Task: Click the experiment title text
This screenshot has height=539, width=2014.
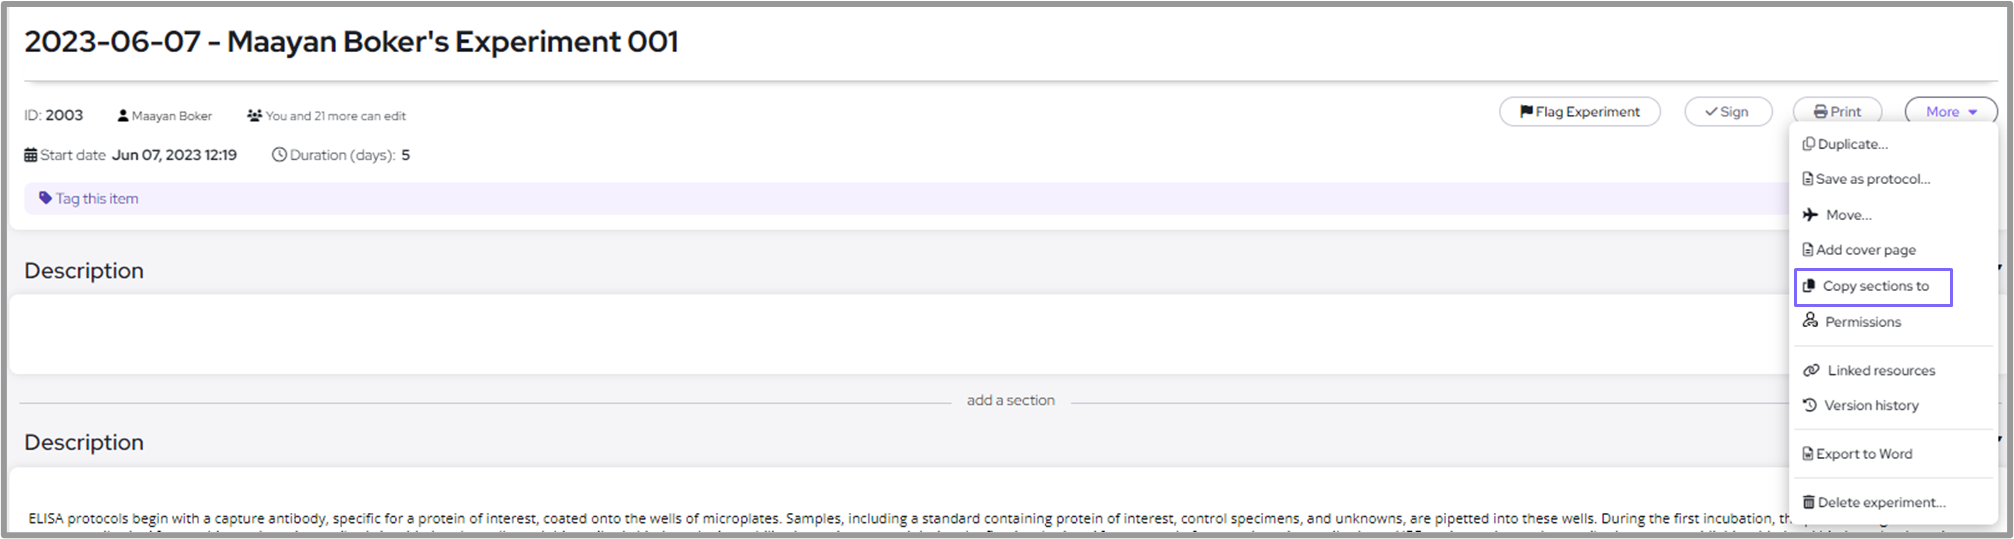Action: [x=351, y=42]
